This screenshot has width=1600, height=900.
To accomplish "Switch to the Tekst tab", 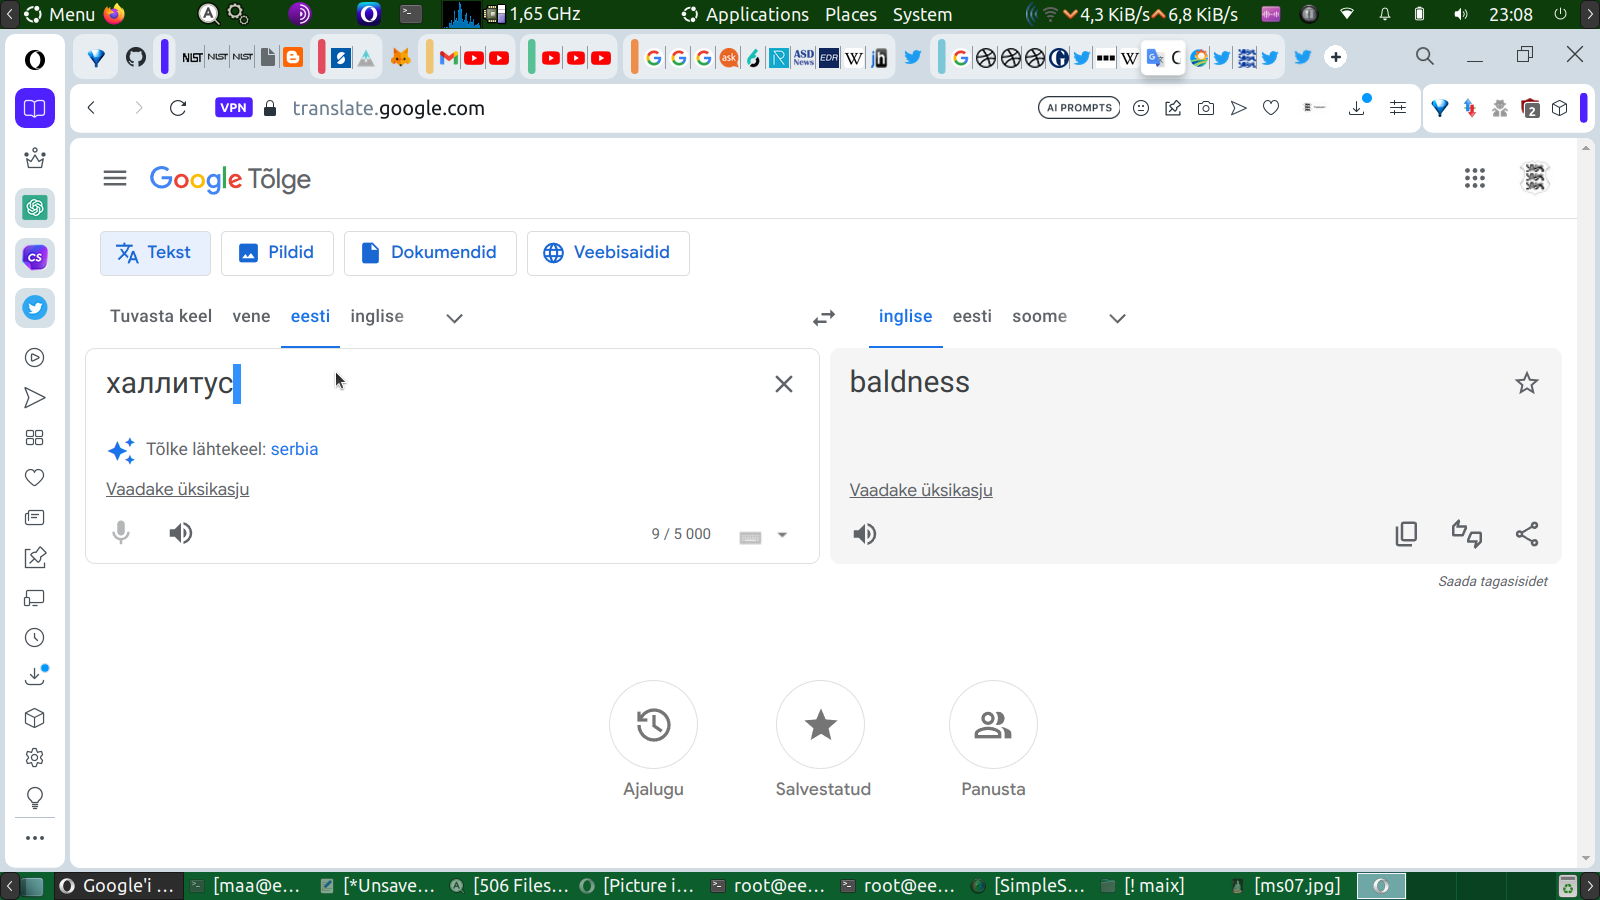I will (x=155, y=253).
